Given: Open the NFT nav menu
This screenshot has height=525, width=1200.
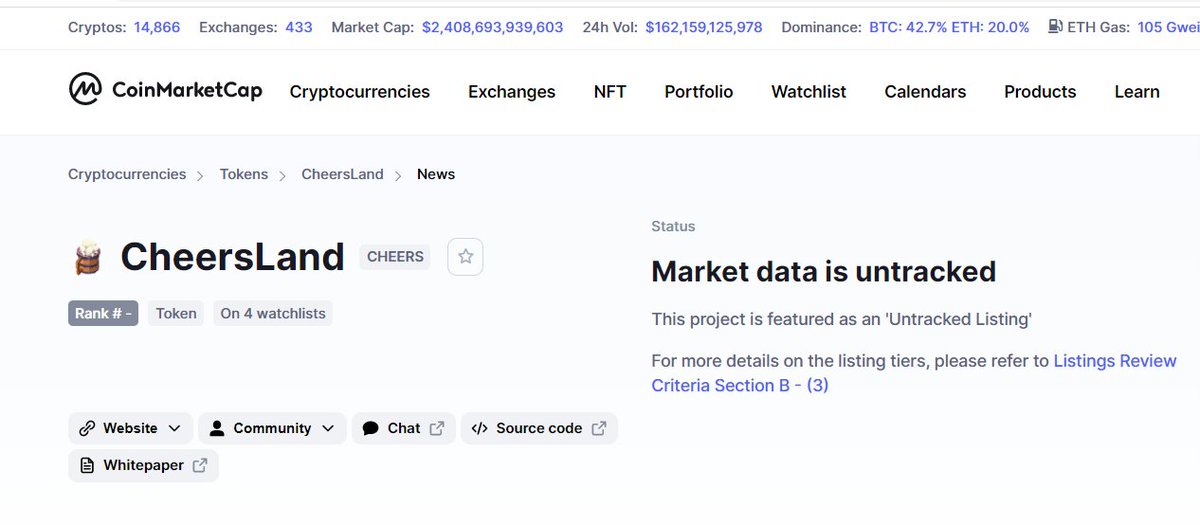Looking at the screenshot, I should click(610, 92).
